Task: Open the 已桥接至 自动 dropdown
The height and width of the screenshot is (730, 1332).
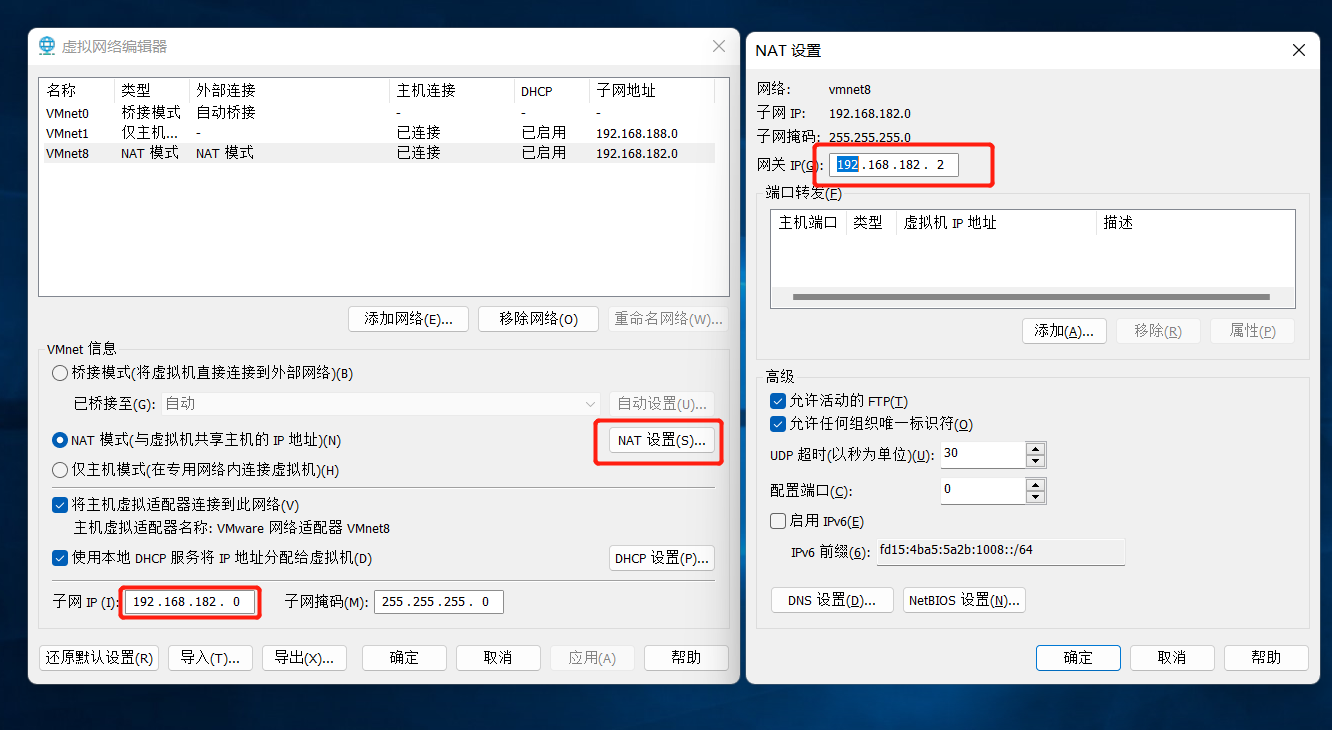Action: (381, 404)
